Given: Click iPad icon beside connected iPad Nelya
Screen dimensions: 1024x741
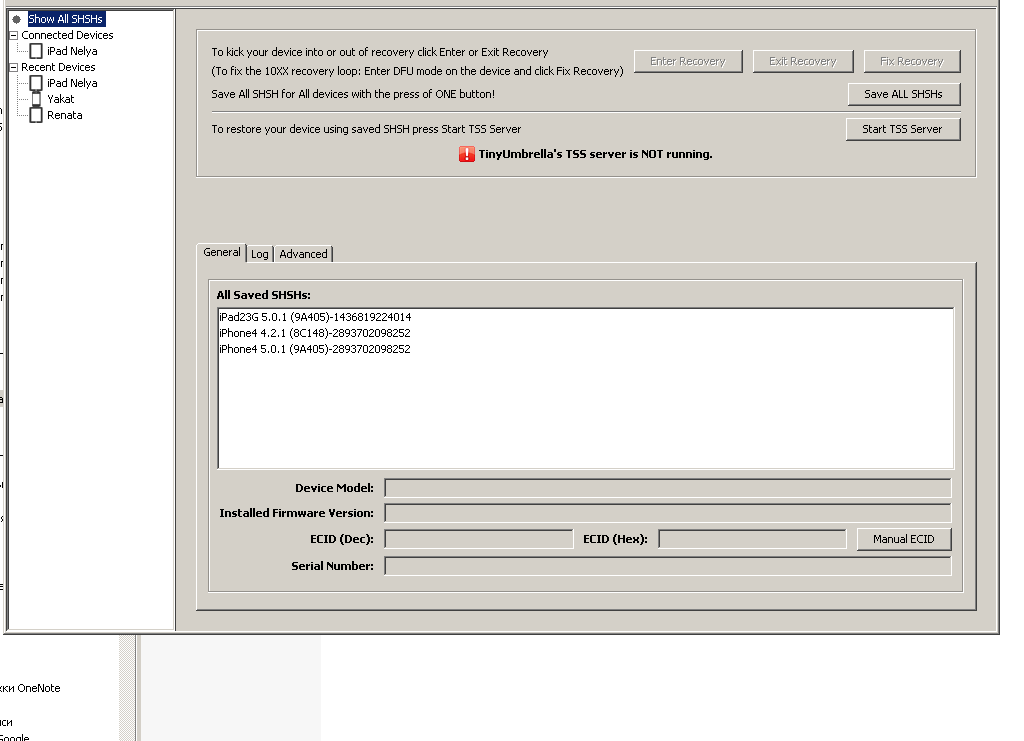Looking at the screenshot, I should coord(37,51).
